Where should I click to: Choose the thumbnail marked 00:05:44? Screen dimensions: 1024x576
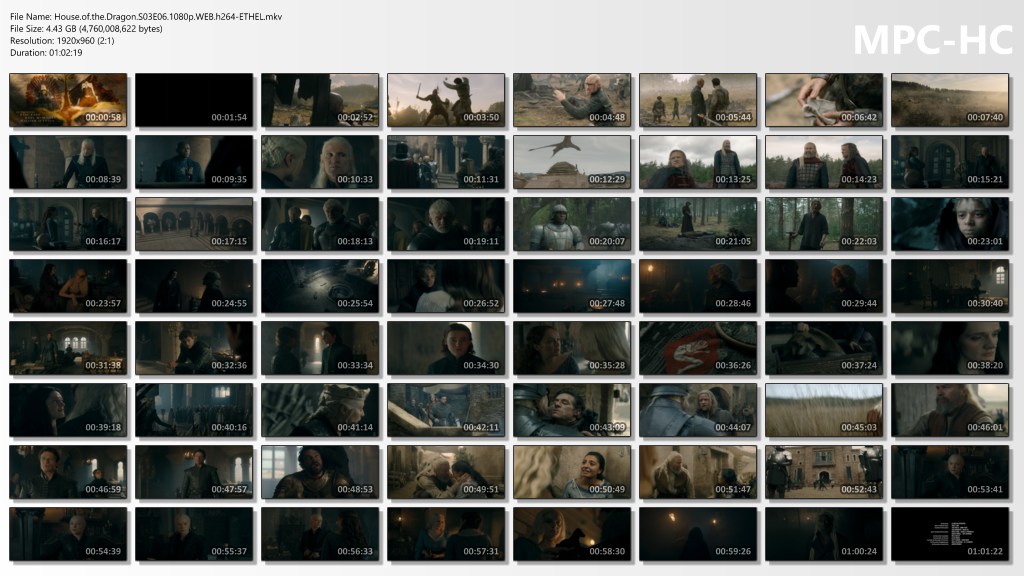coord(698,100)
